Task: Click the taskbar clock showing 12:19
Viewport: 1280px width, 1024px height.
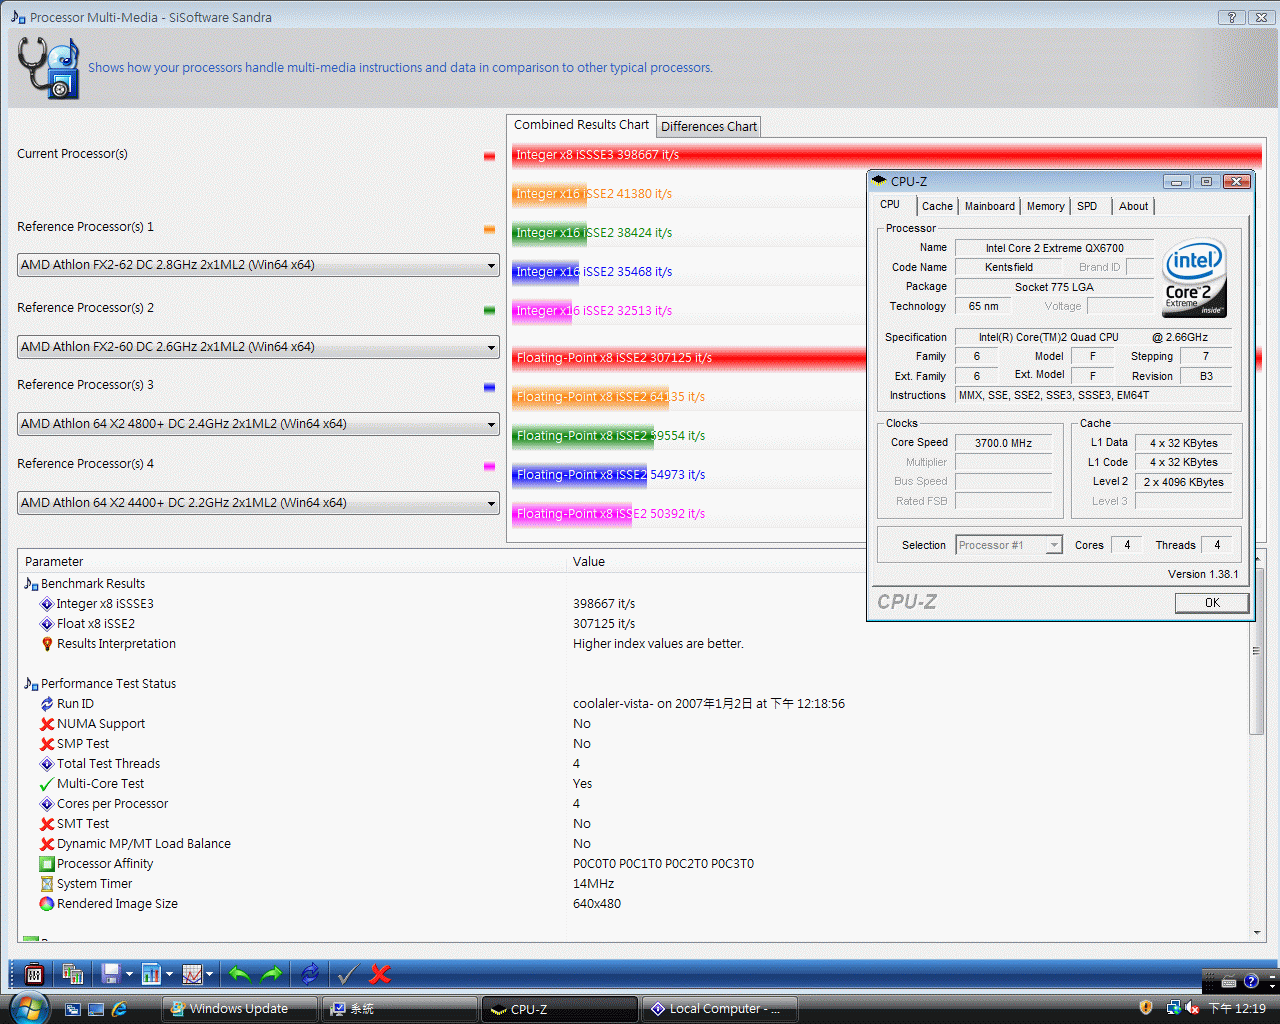Action: 1237,1008
